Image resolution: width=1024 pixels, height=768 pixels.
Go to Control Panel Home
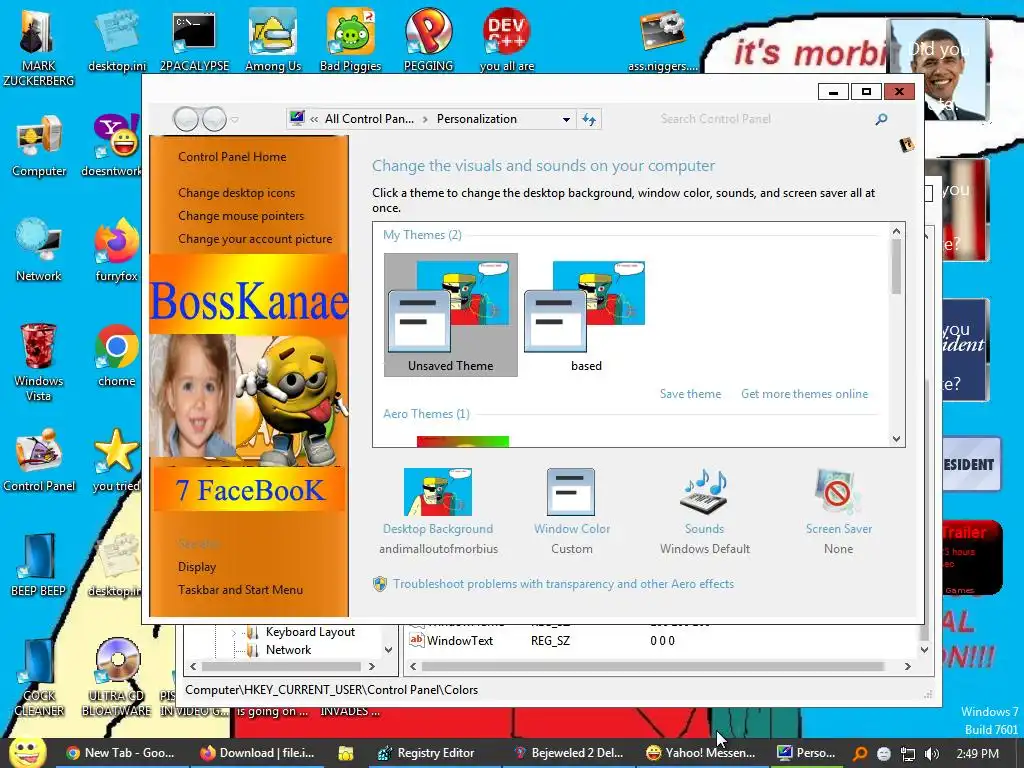232,157
